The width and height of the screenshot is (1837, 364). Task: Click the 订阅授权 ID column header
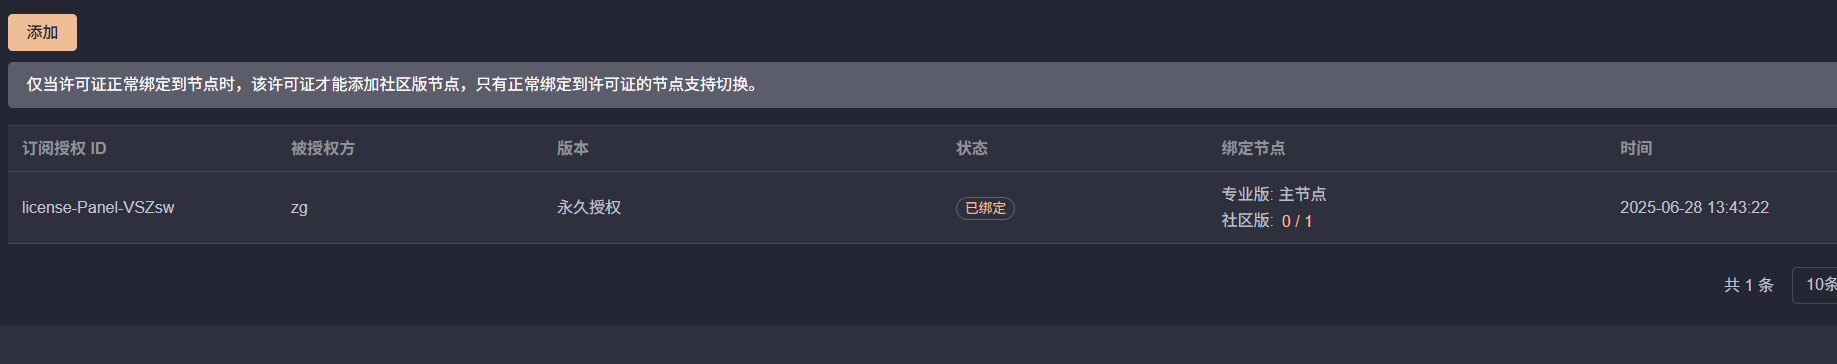[x=64, y=148]
